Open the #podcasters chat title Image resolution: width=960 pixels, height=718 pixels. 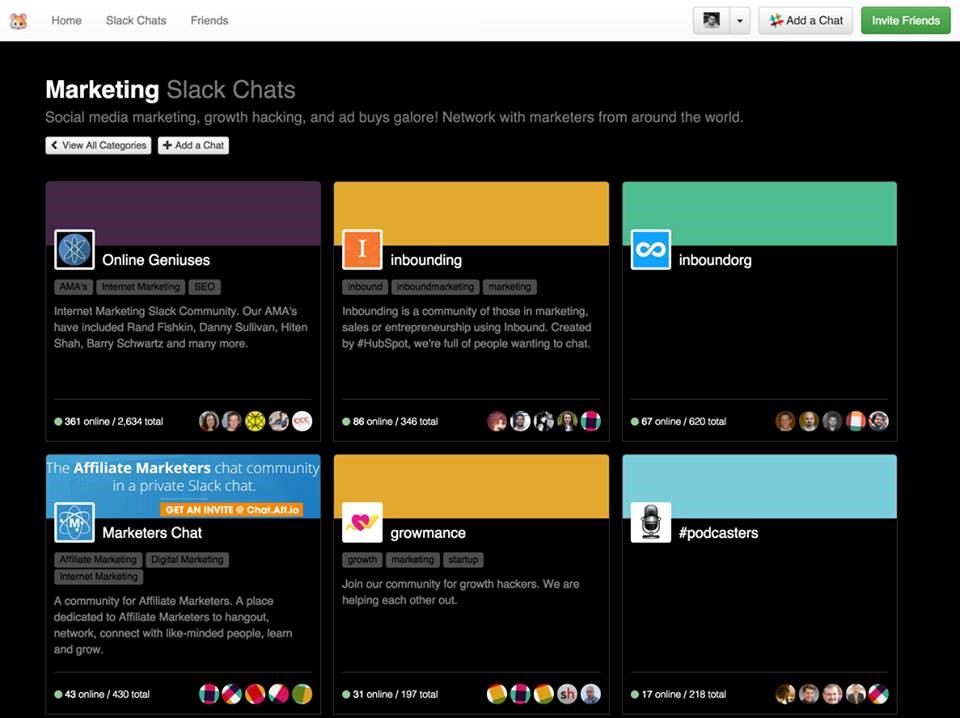[718, 533]
